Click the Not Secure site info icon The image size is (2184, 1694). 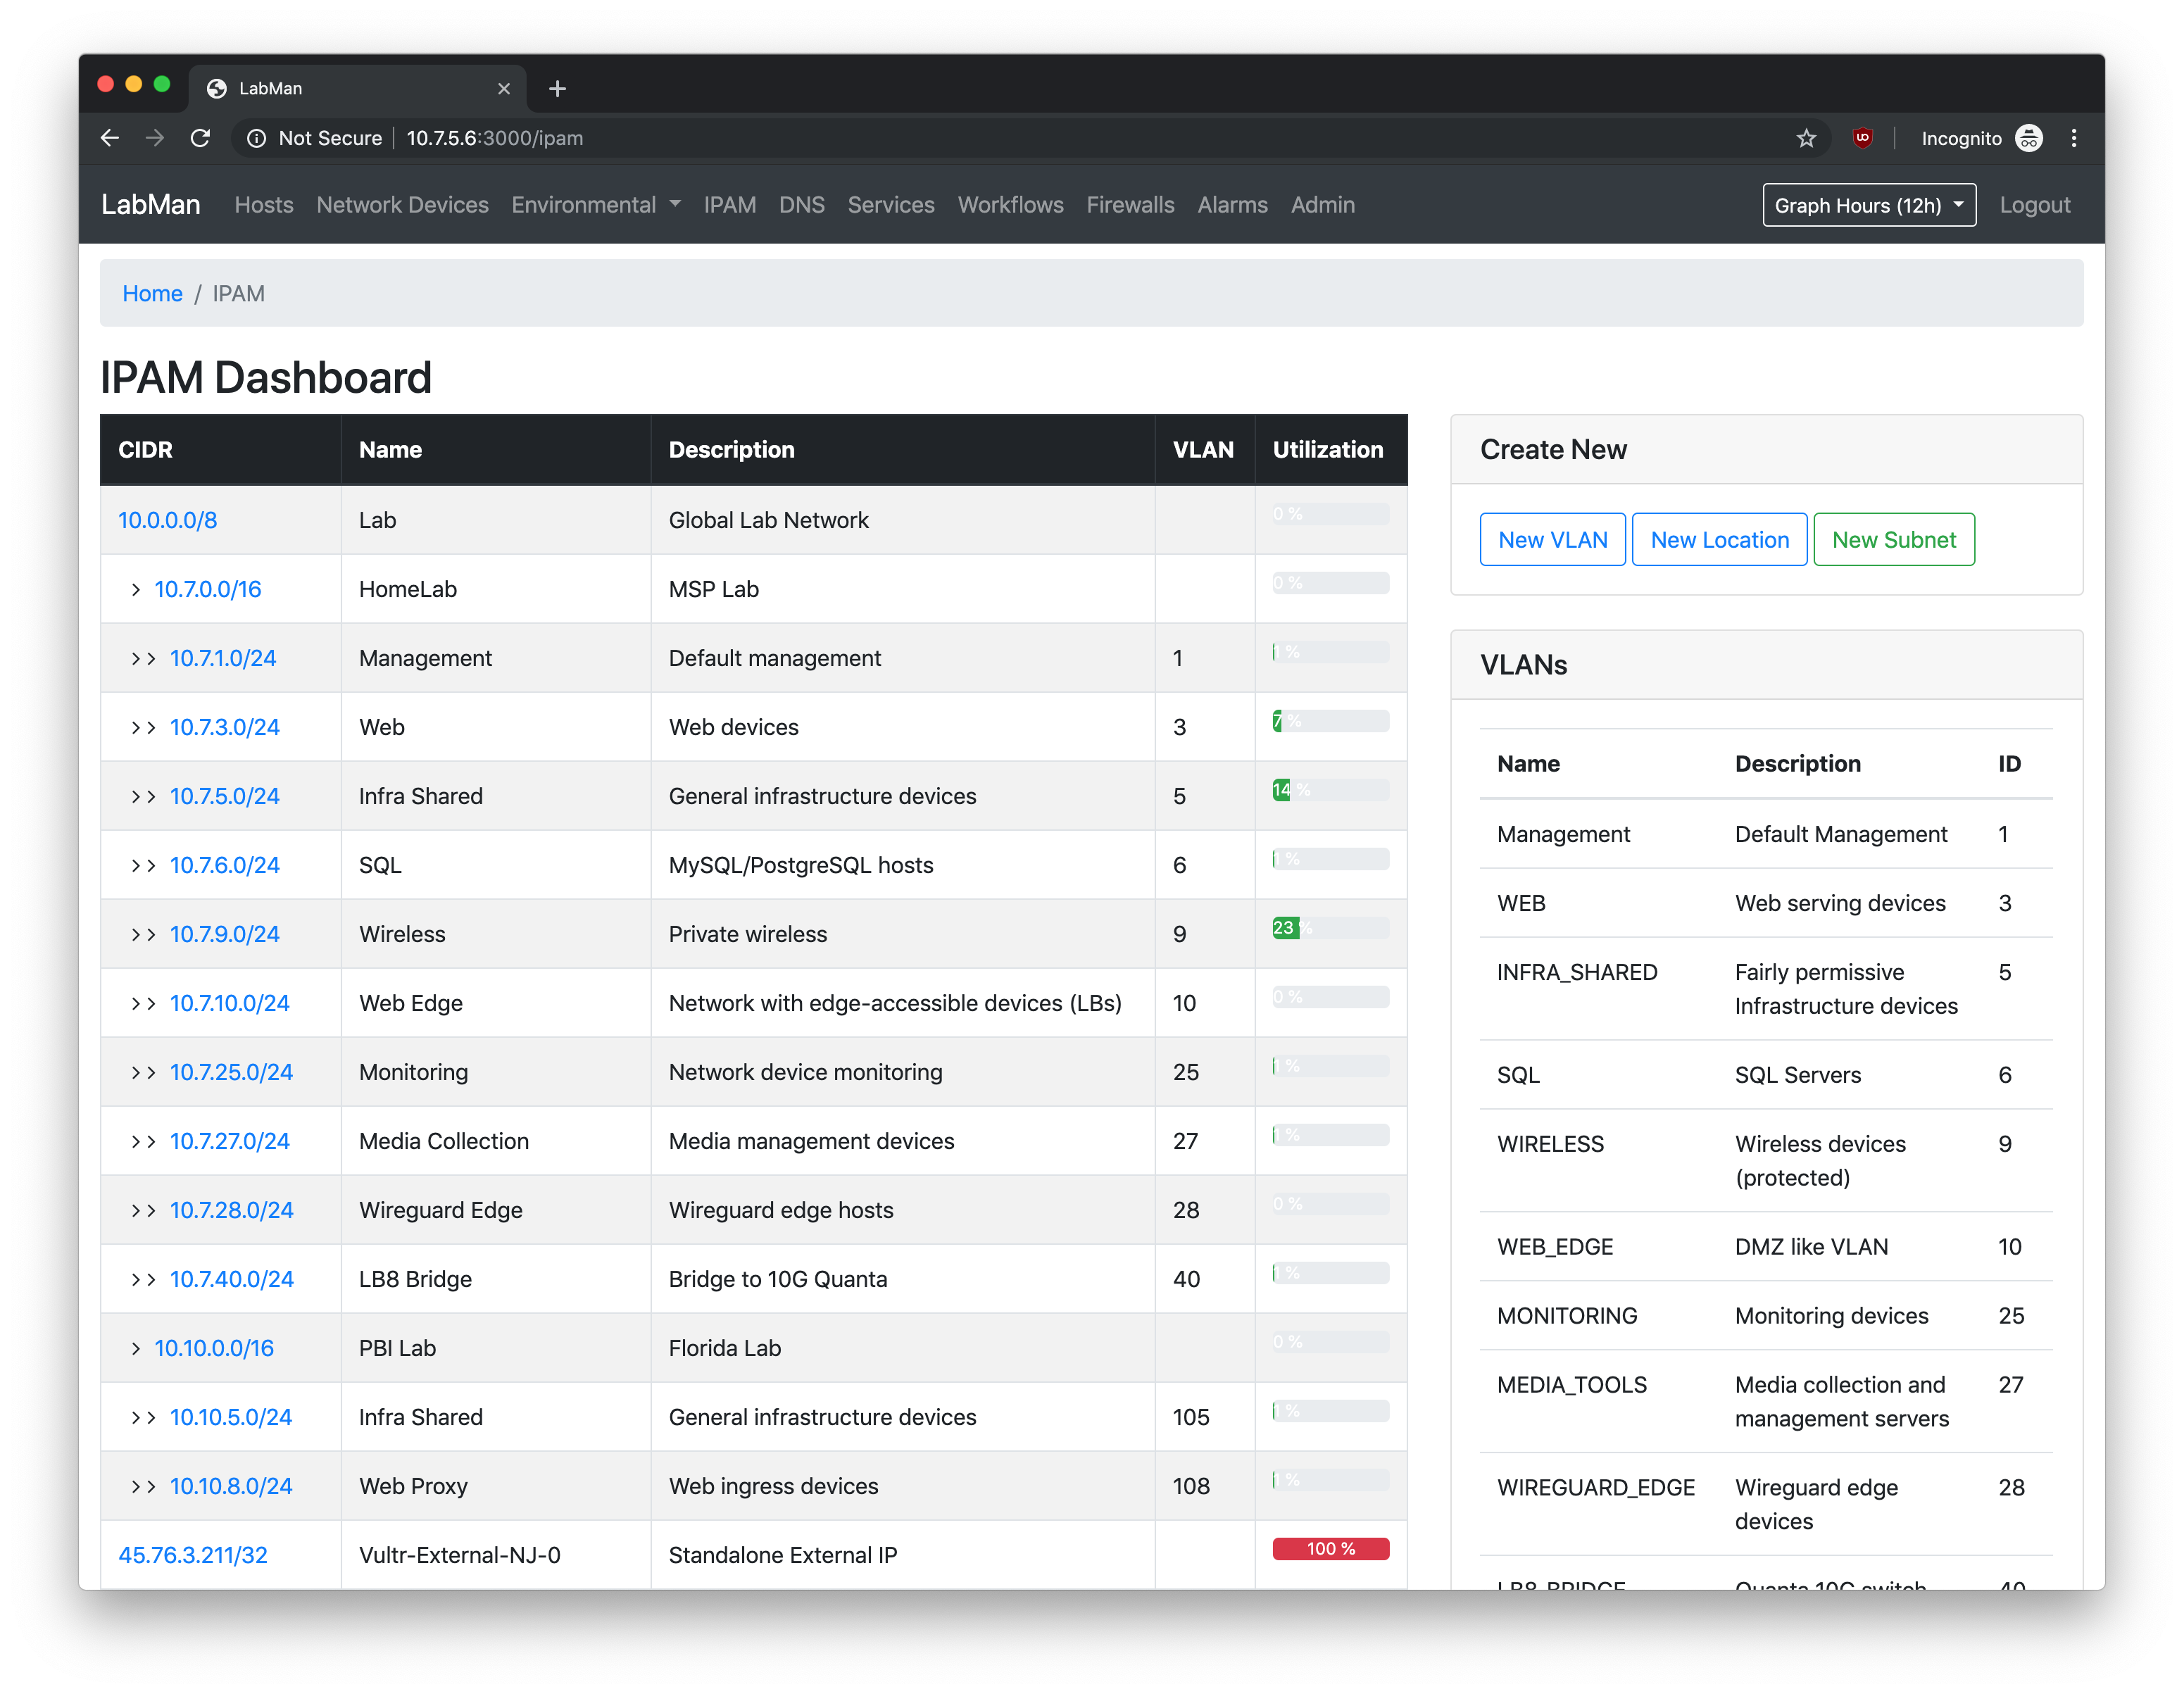(x=257, y=138)
